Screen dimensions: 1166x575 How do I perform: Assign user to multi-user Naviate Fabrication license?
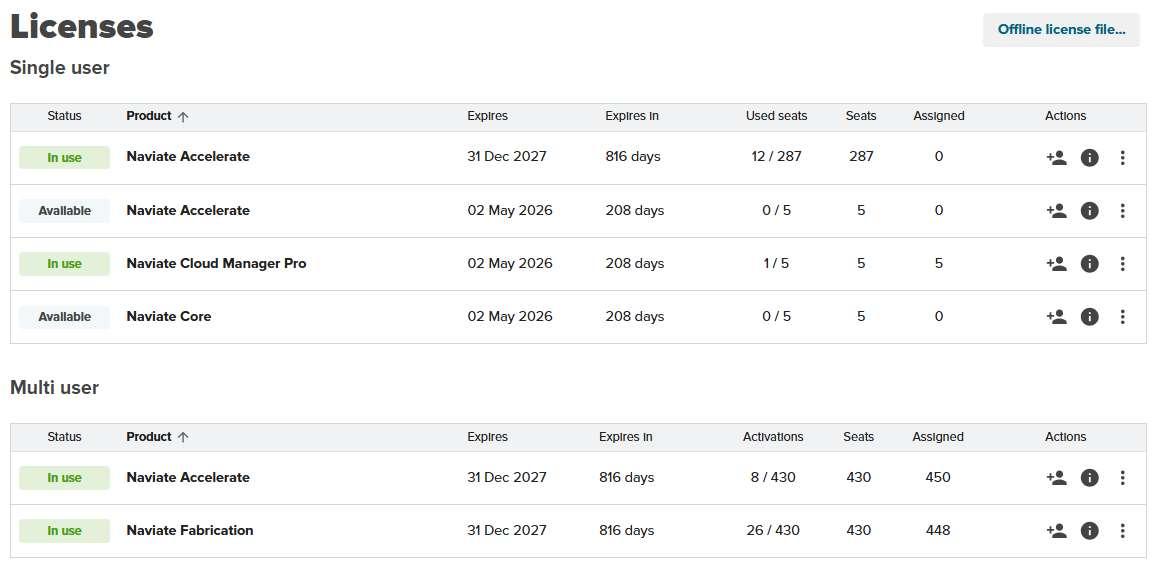[1056, 531]
